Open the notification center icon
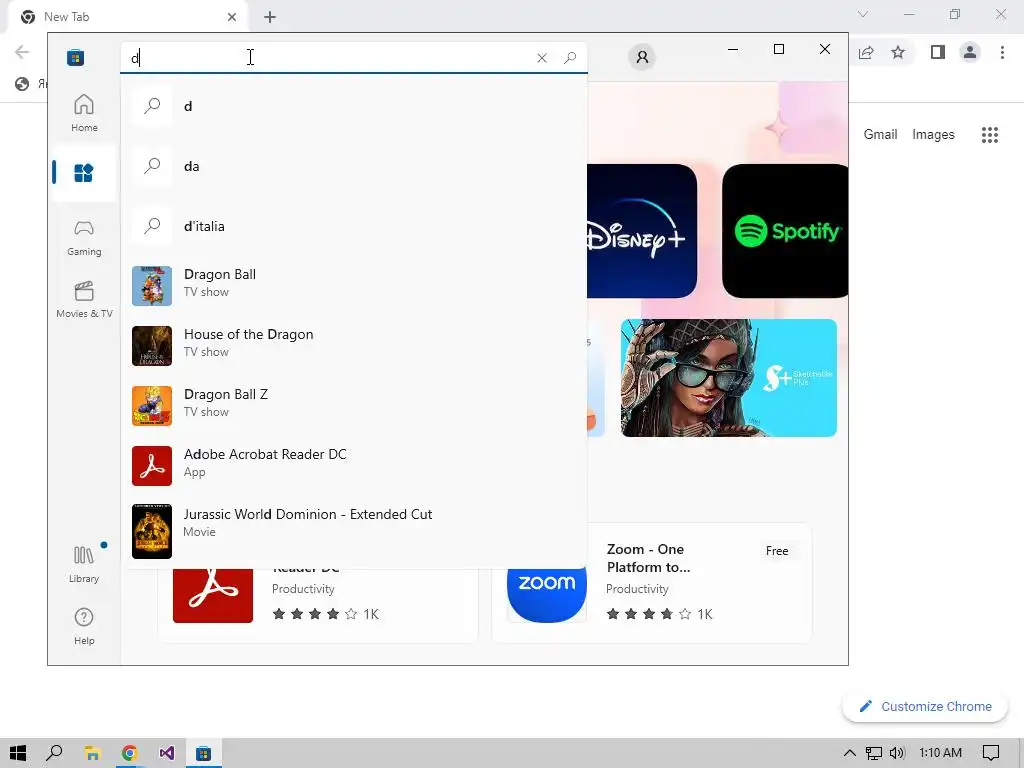 [x=991, y=753]
